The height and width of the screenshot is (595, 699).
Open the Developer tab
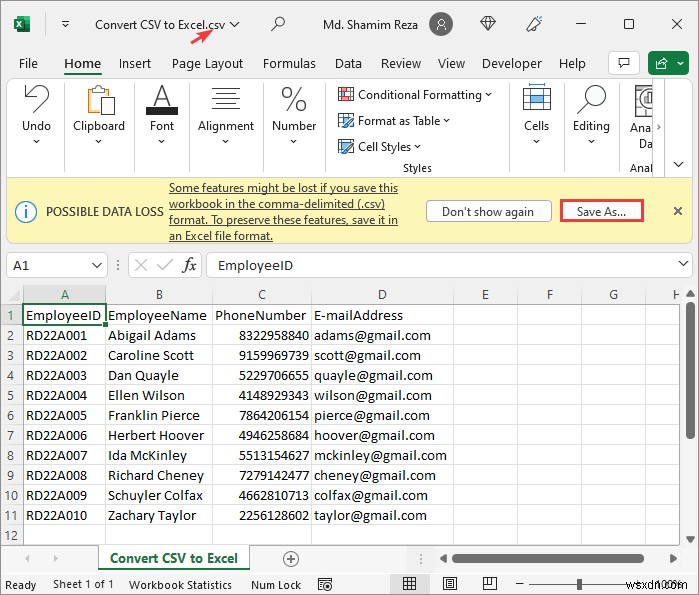(x=512, y=64)
